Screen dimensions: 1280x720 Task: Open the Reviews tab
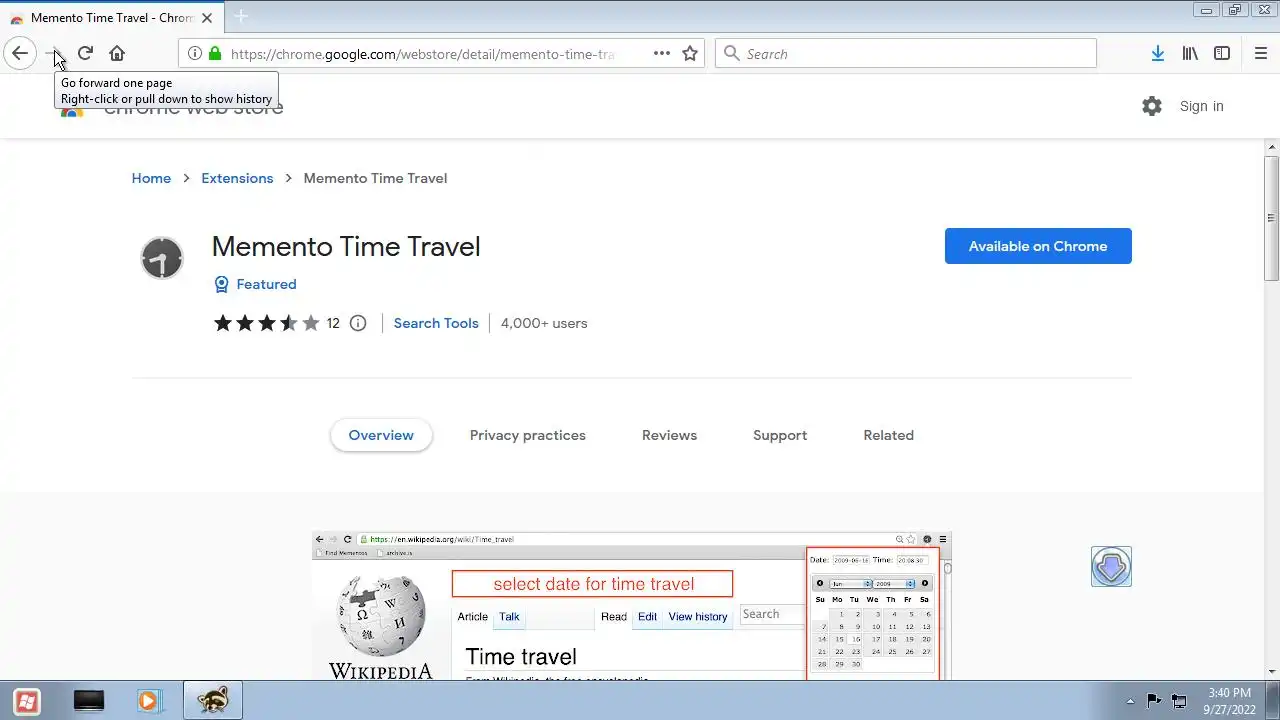click(x=669, y=435)
